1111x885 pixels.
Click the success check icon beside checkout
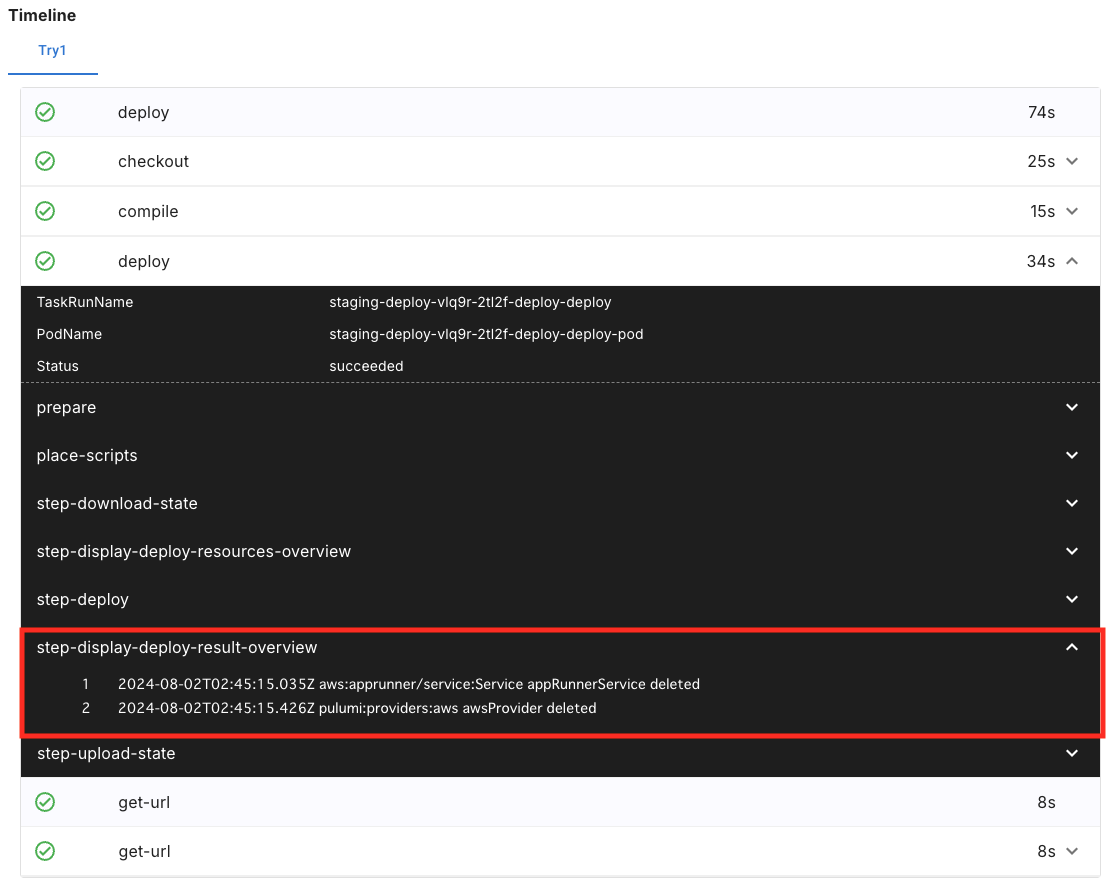click(x=45, y=161)
